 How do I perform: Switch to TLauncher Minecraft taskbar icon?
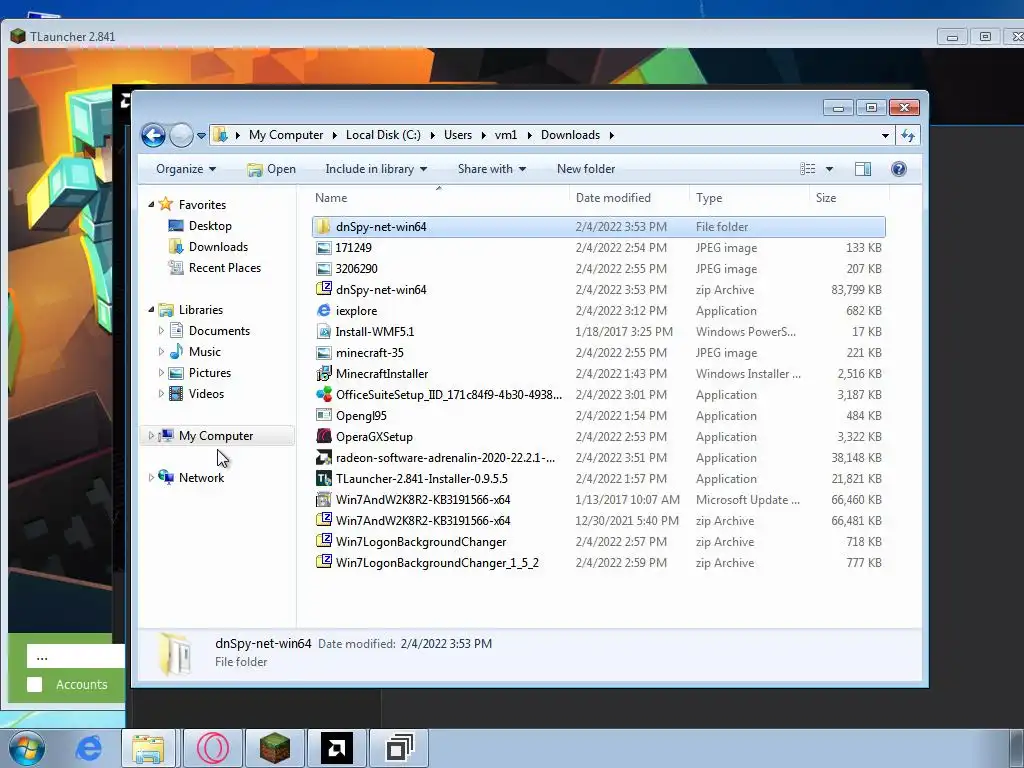274,748
